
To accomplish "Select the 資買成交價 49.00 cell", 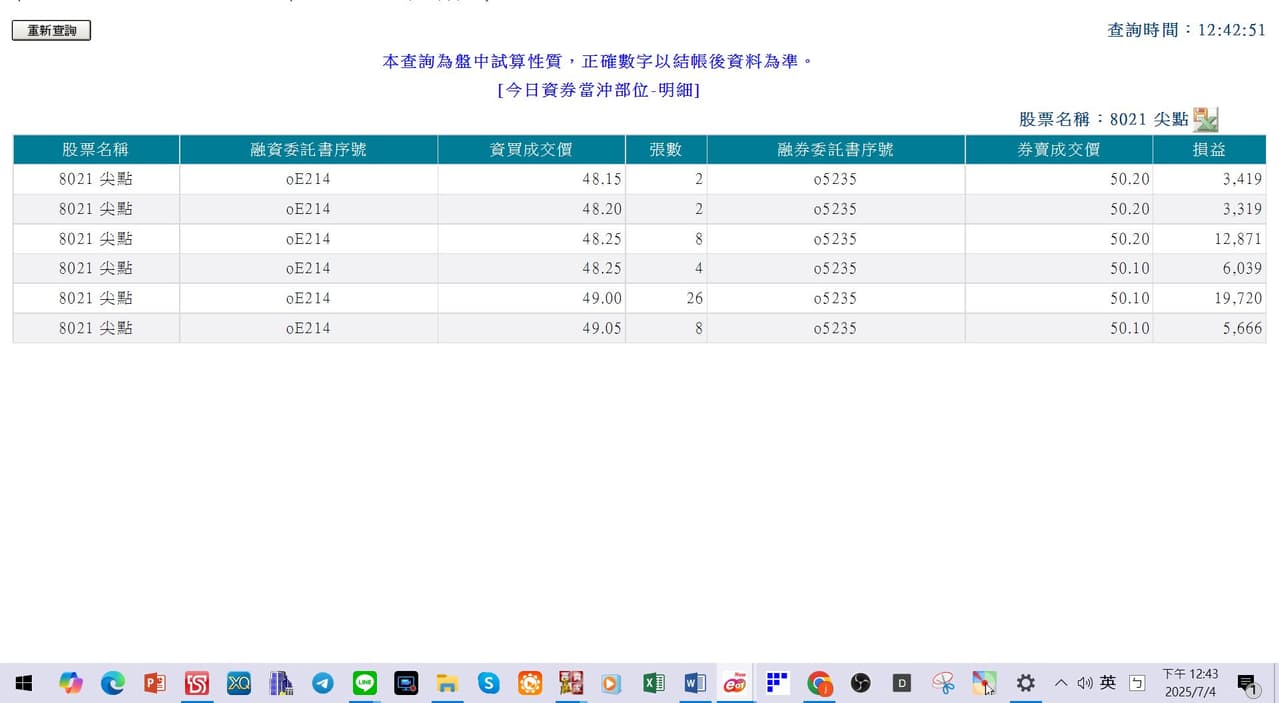I will pos(531,298).
